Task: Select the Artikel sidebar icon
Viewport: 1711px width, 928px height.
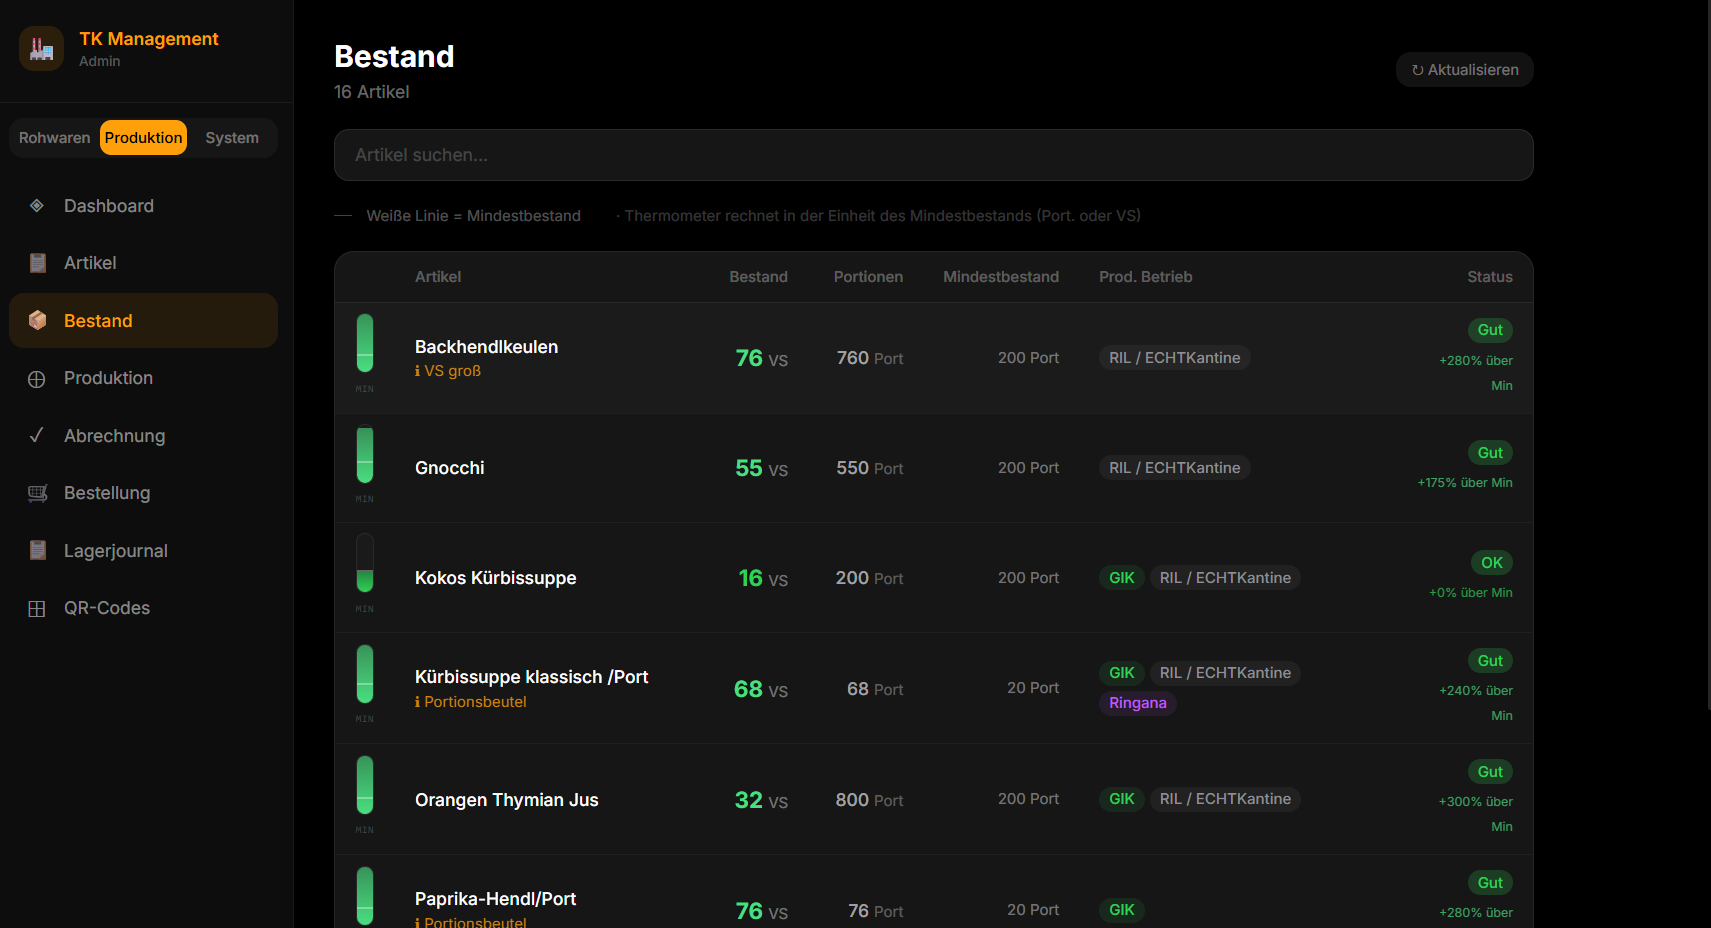Action: [36, 262]
